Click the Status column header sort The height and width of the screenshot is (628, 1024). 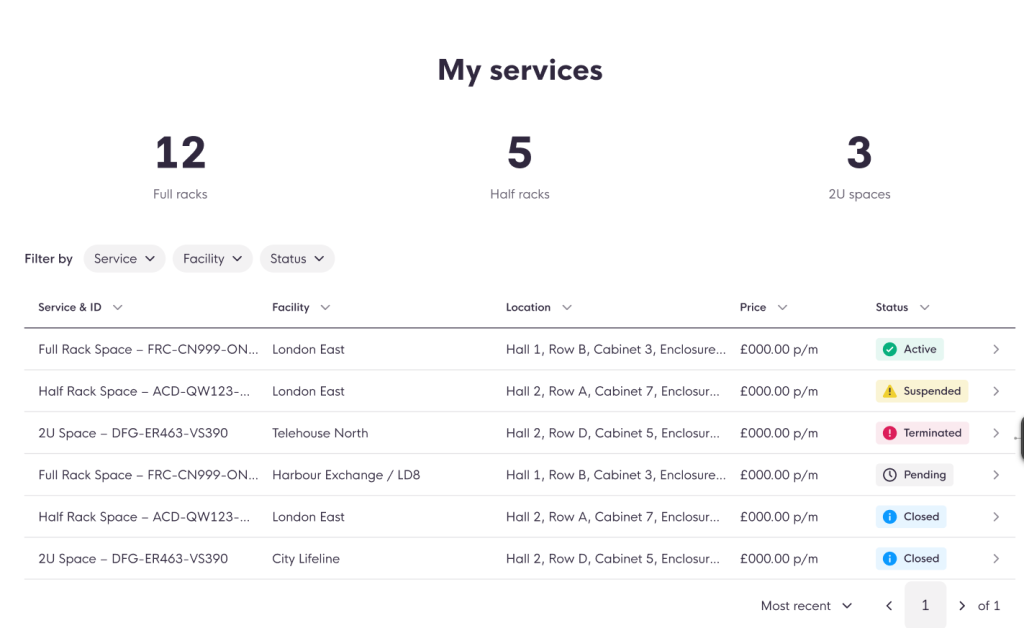tap(902, 307)
